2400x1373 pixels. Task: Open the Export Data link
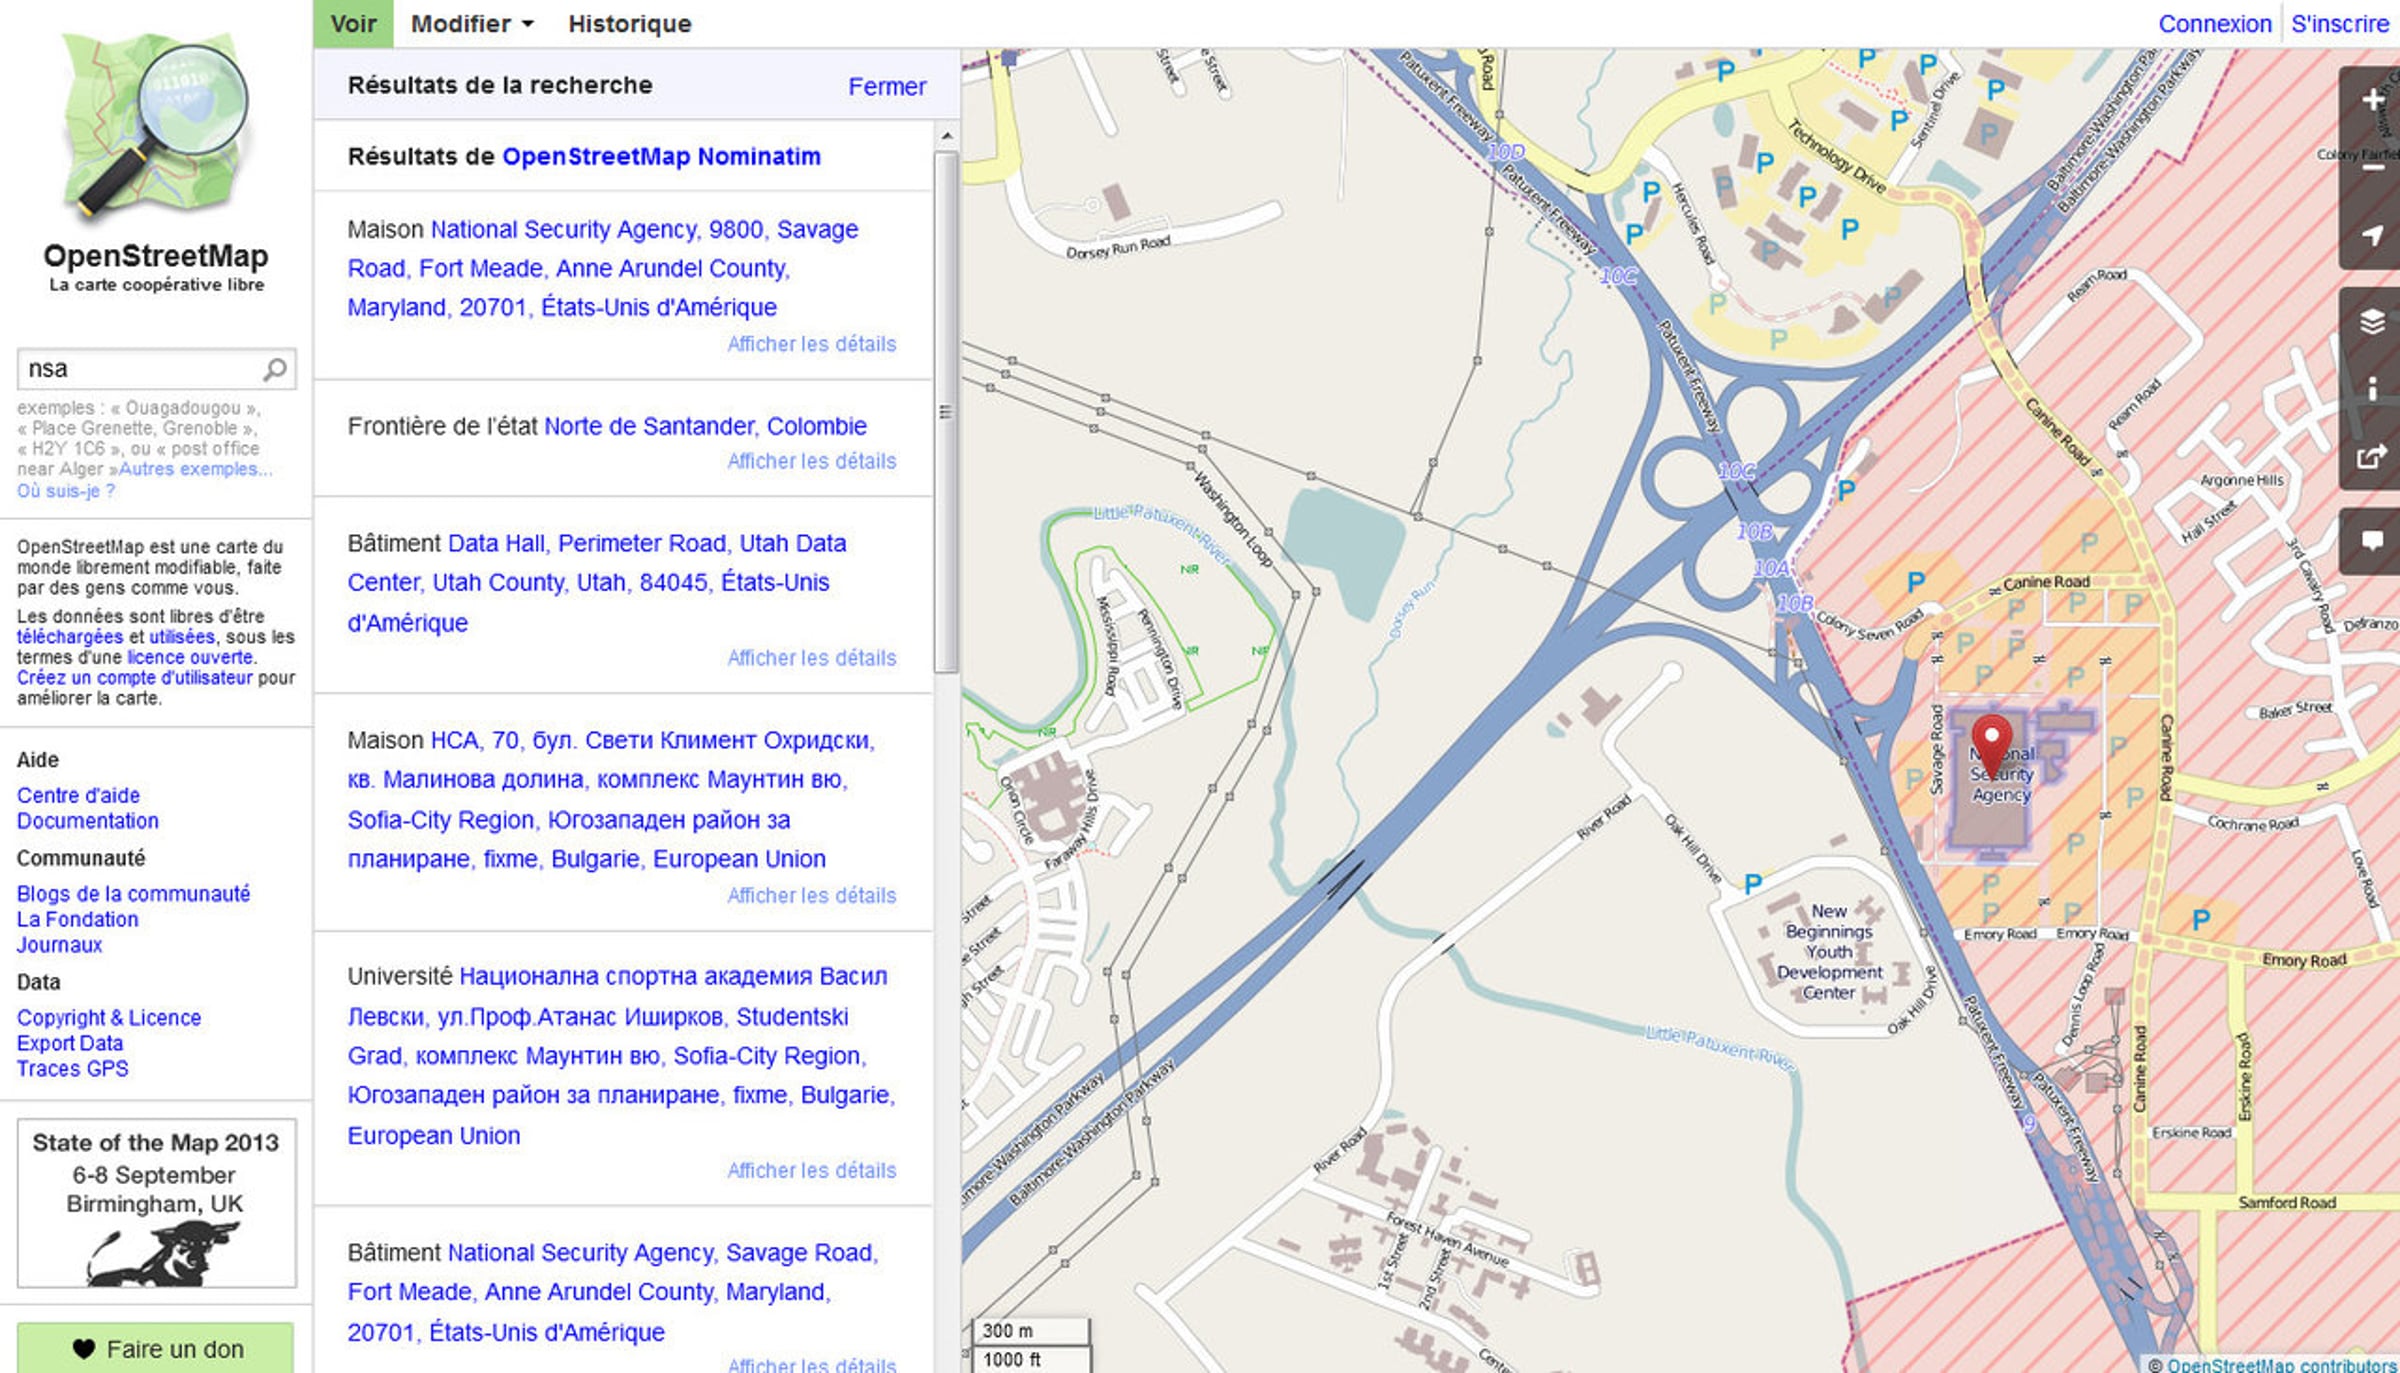coord(70,1043)
